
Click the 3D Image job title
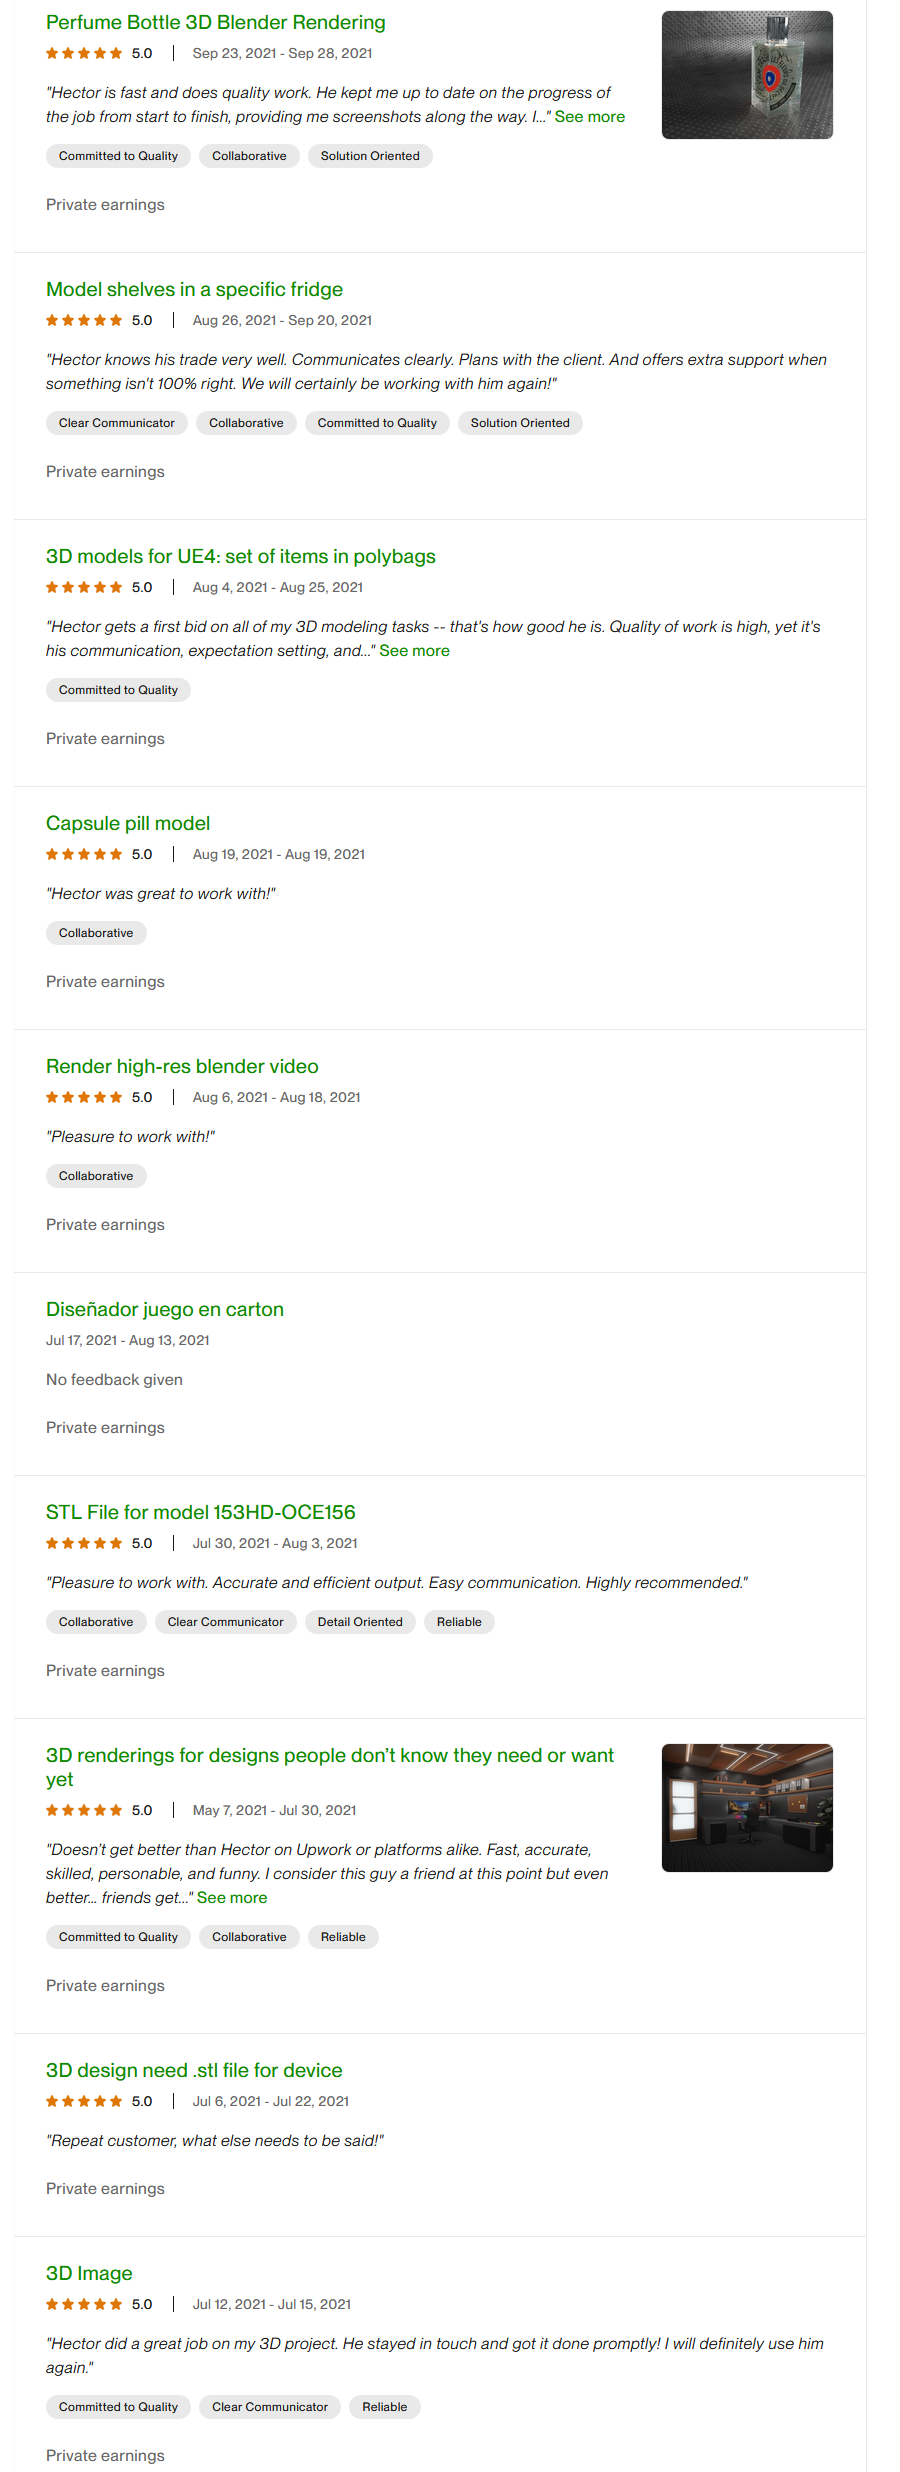click(89, 2274)
